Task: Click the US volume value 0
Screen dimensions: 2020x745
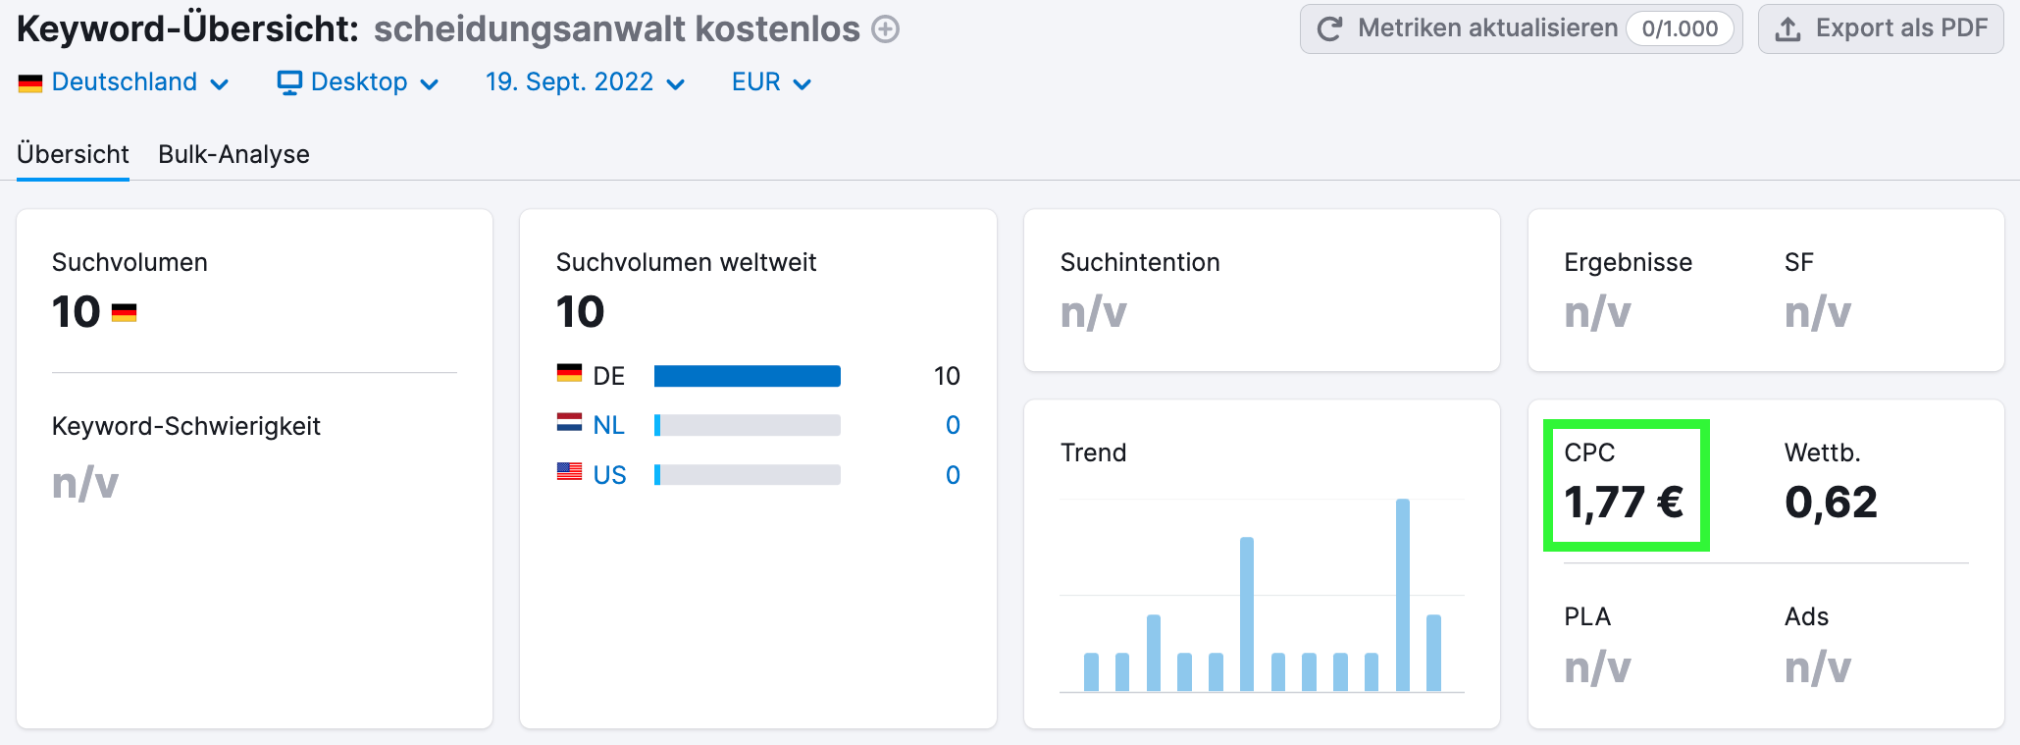Action: [x=953, y=475]
